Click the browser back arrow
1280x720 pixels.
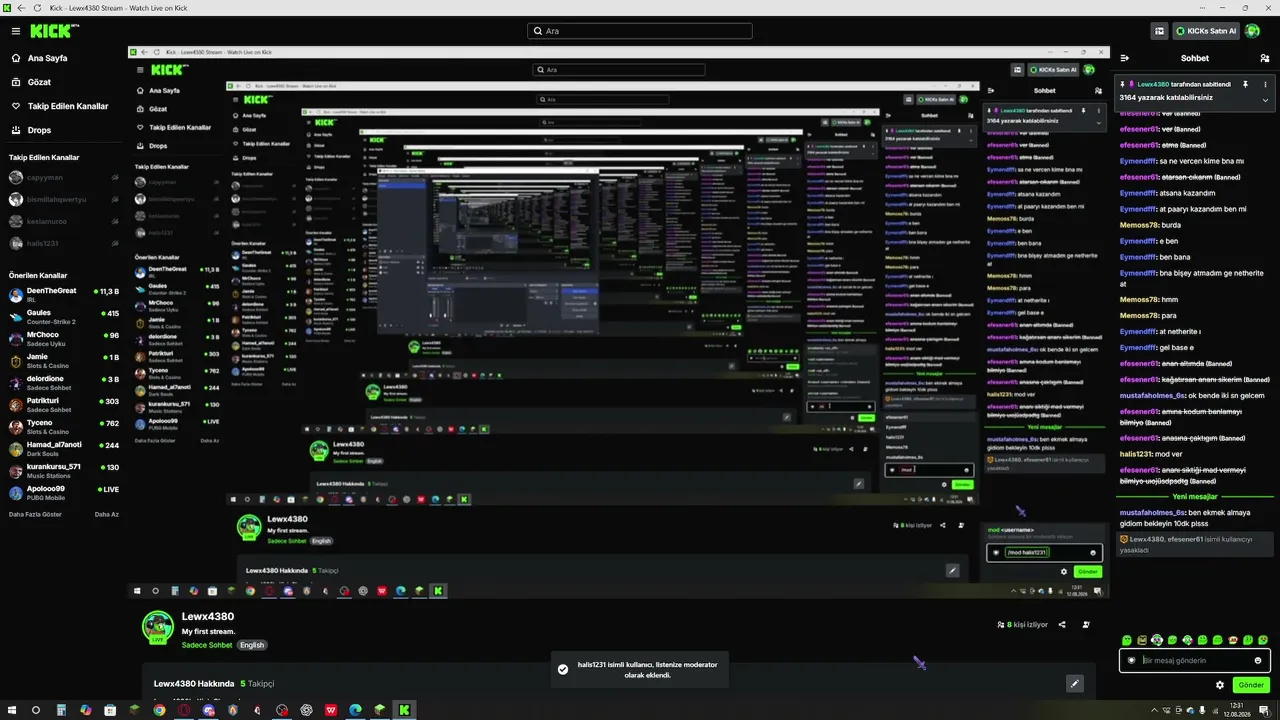click(22, 8)
